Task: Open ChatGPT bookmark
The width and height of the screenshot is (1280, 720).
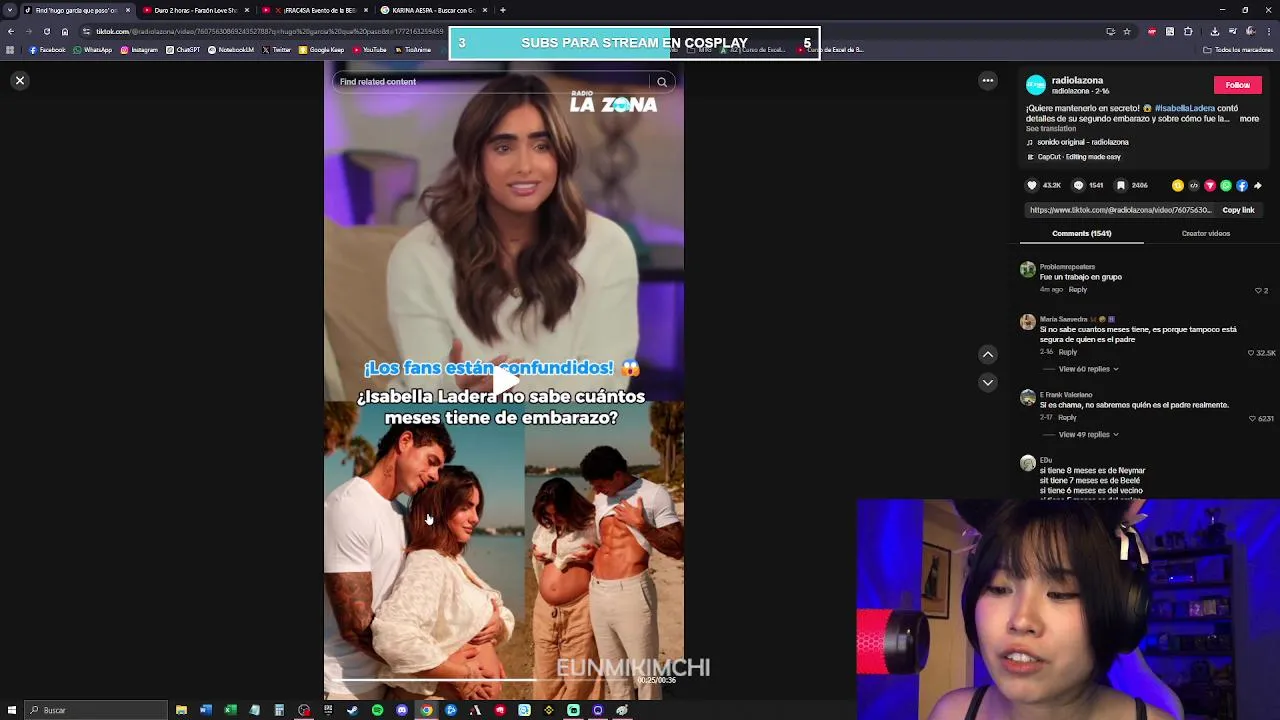Action: coord(183,50)
